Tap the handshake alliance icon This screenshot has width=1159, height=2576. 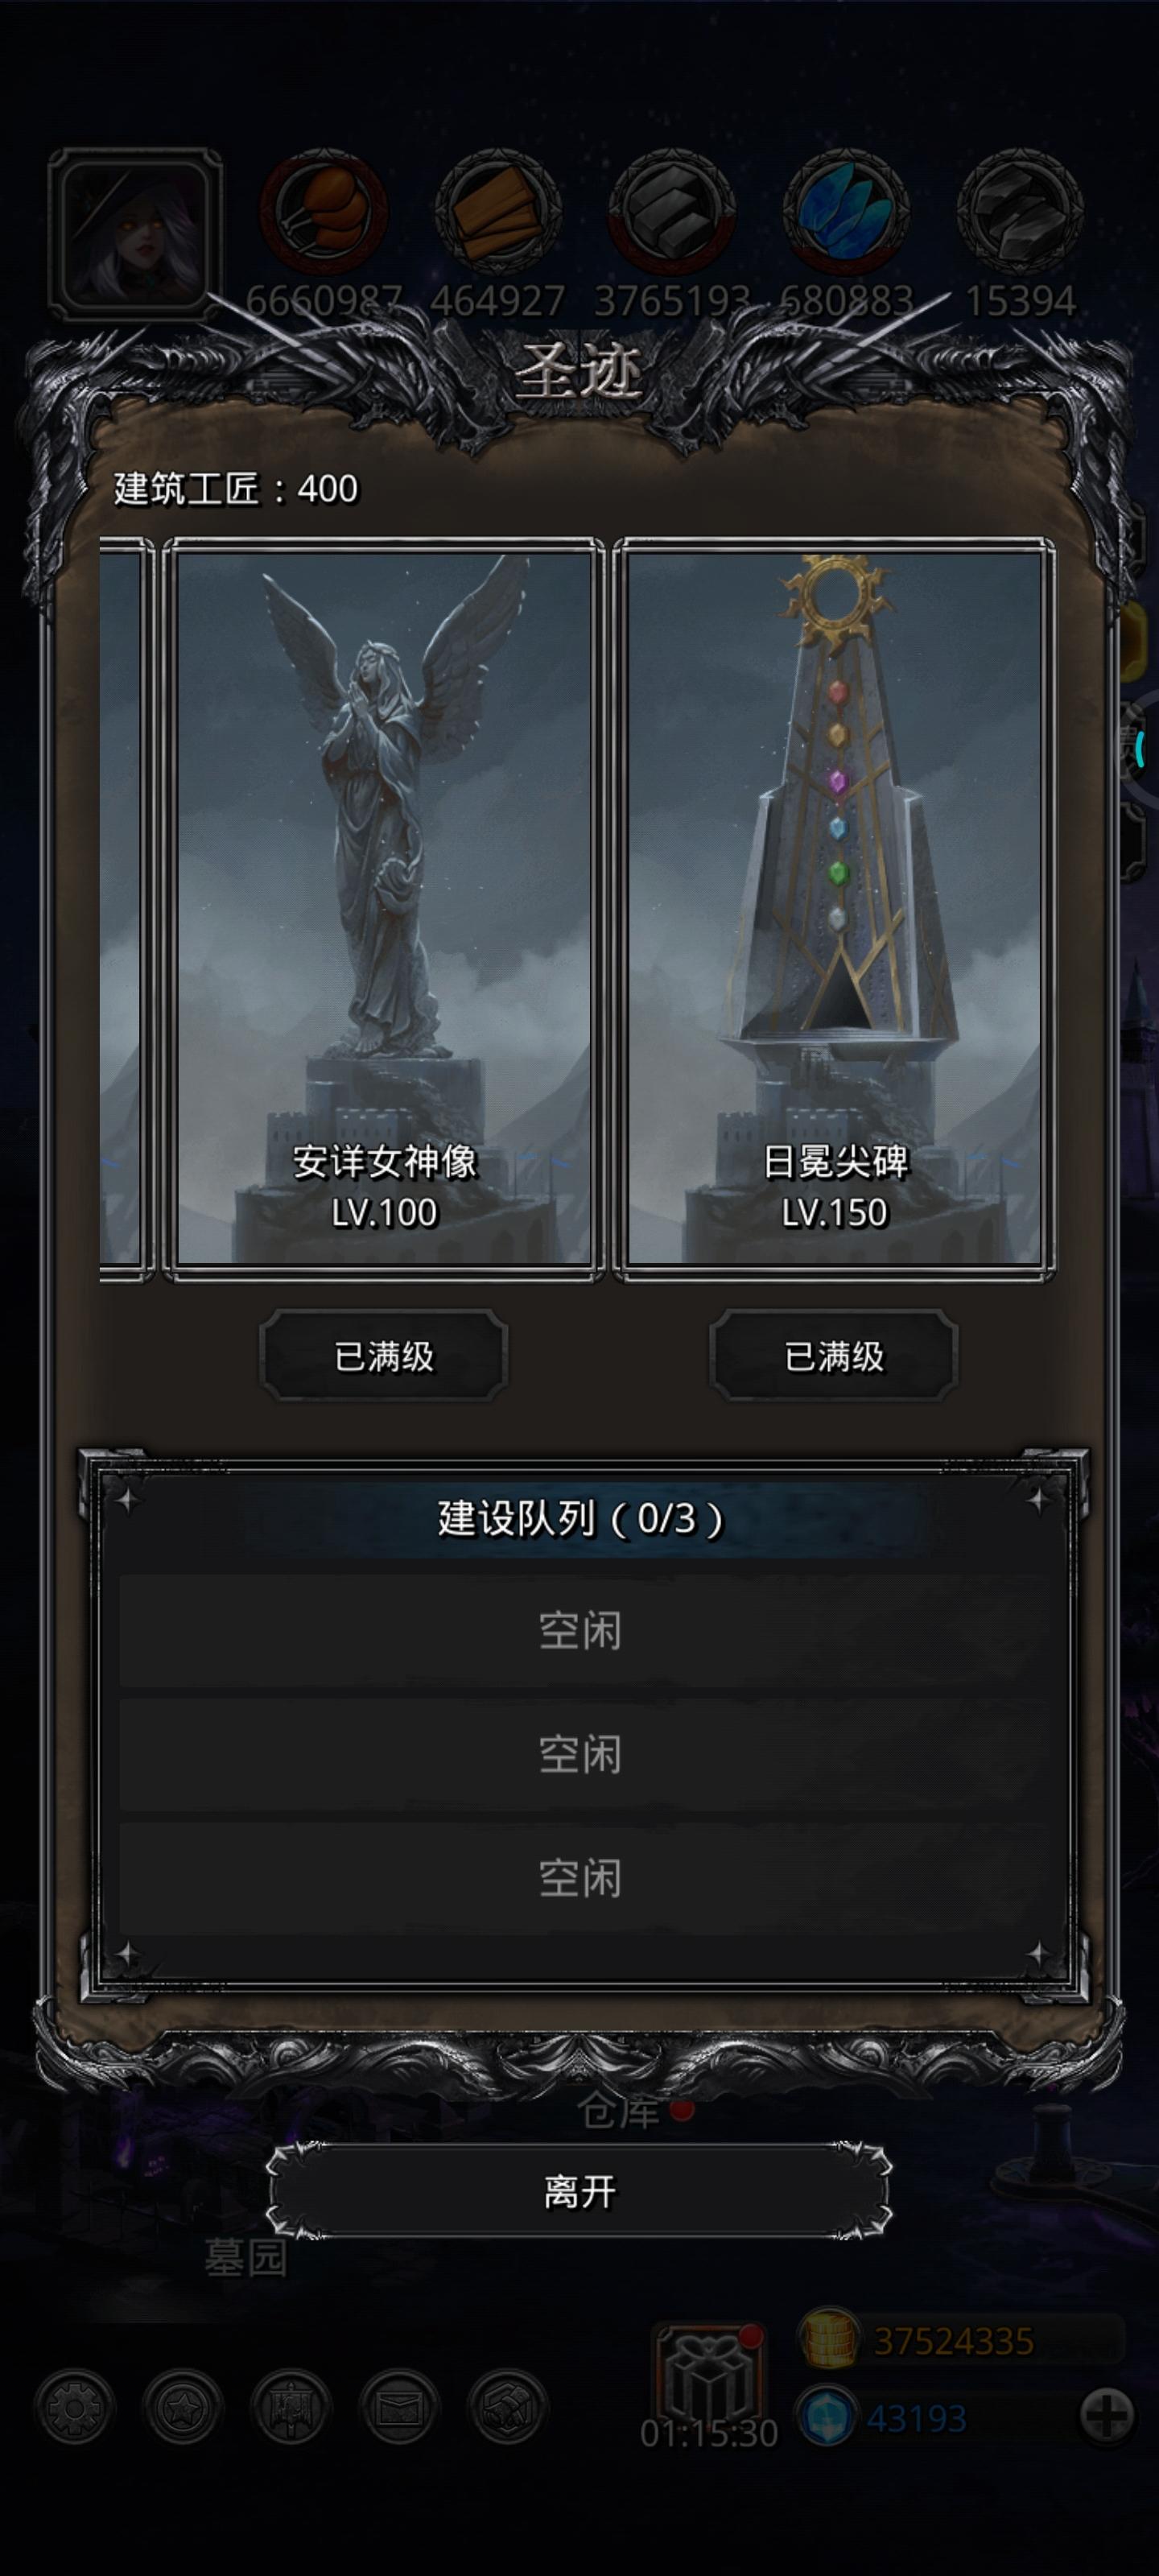[507, 2408]
